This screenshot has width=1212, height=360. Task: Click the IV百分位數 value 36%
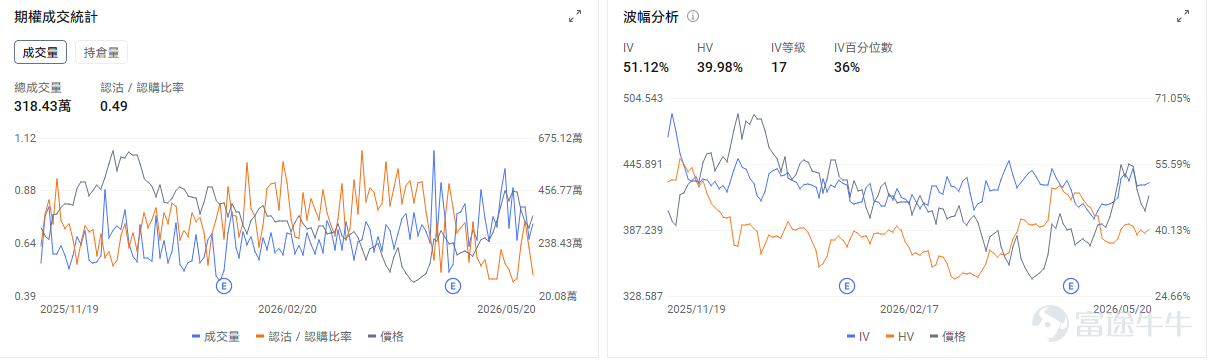(847, 67)
